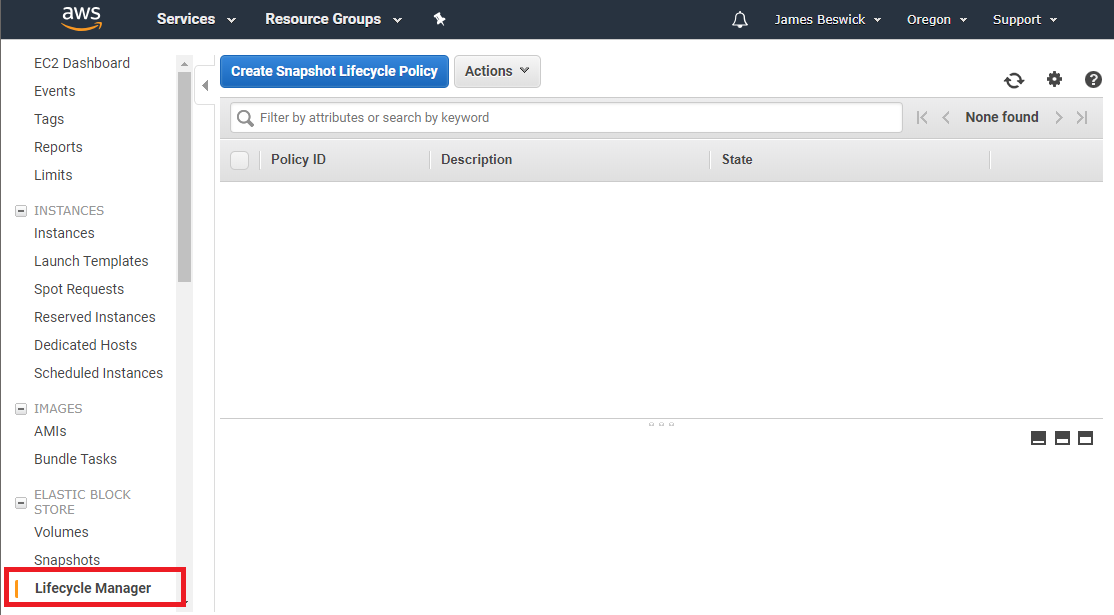This screenshot has height=615, width=1114.
Task: Click the filter by attributes search field
Action: pyautogui.click(x=566, y=118)
